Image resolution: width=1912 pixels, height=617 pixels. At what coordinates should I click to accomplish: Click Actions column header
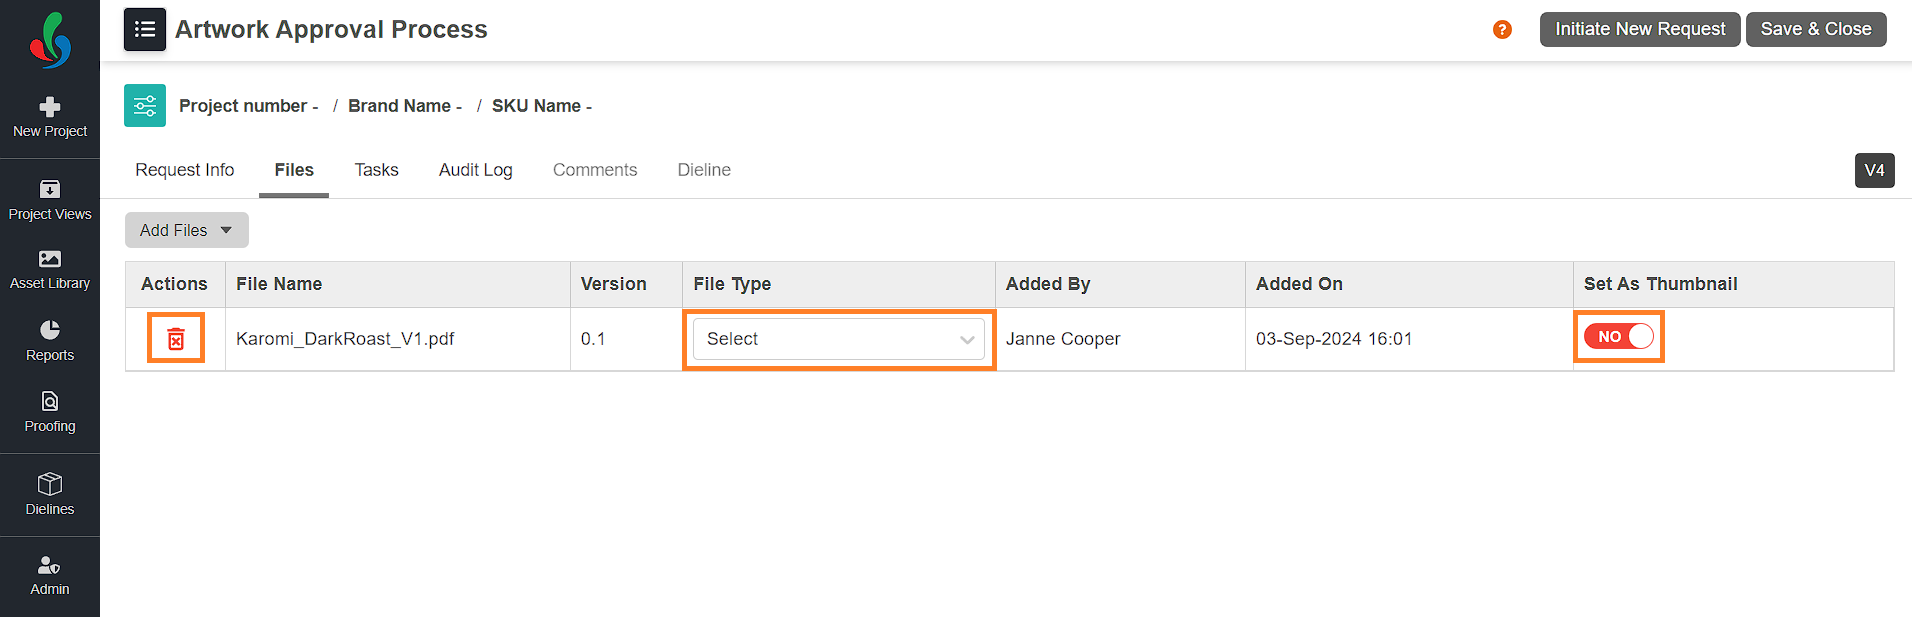[x=174, y=284]
